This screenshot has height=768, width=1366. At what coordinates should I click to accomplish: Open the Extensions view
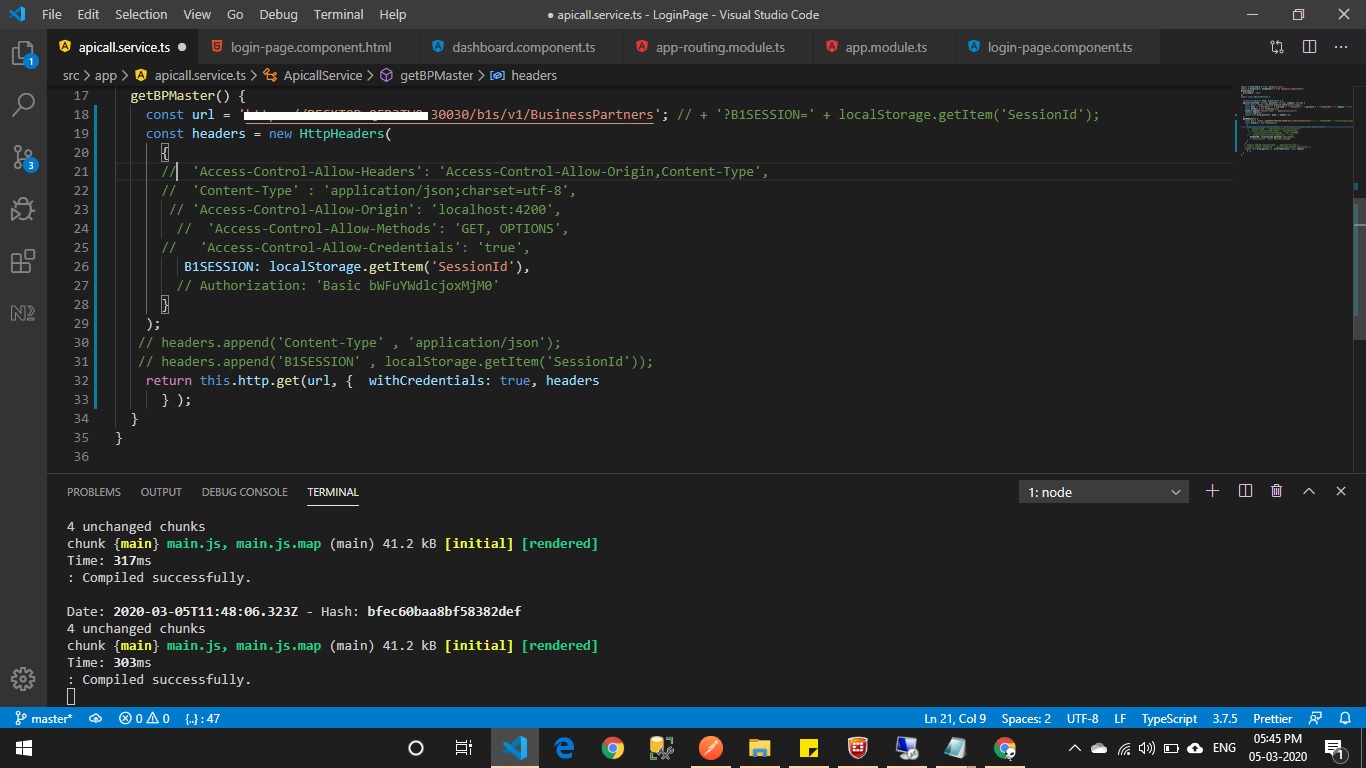[23, 262]
